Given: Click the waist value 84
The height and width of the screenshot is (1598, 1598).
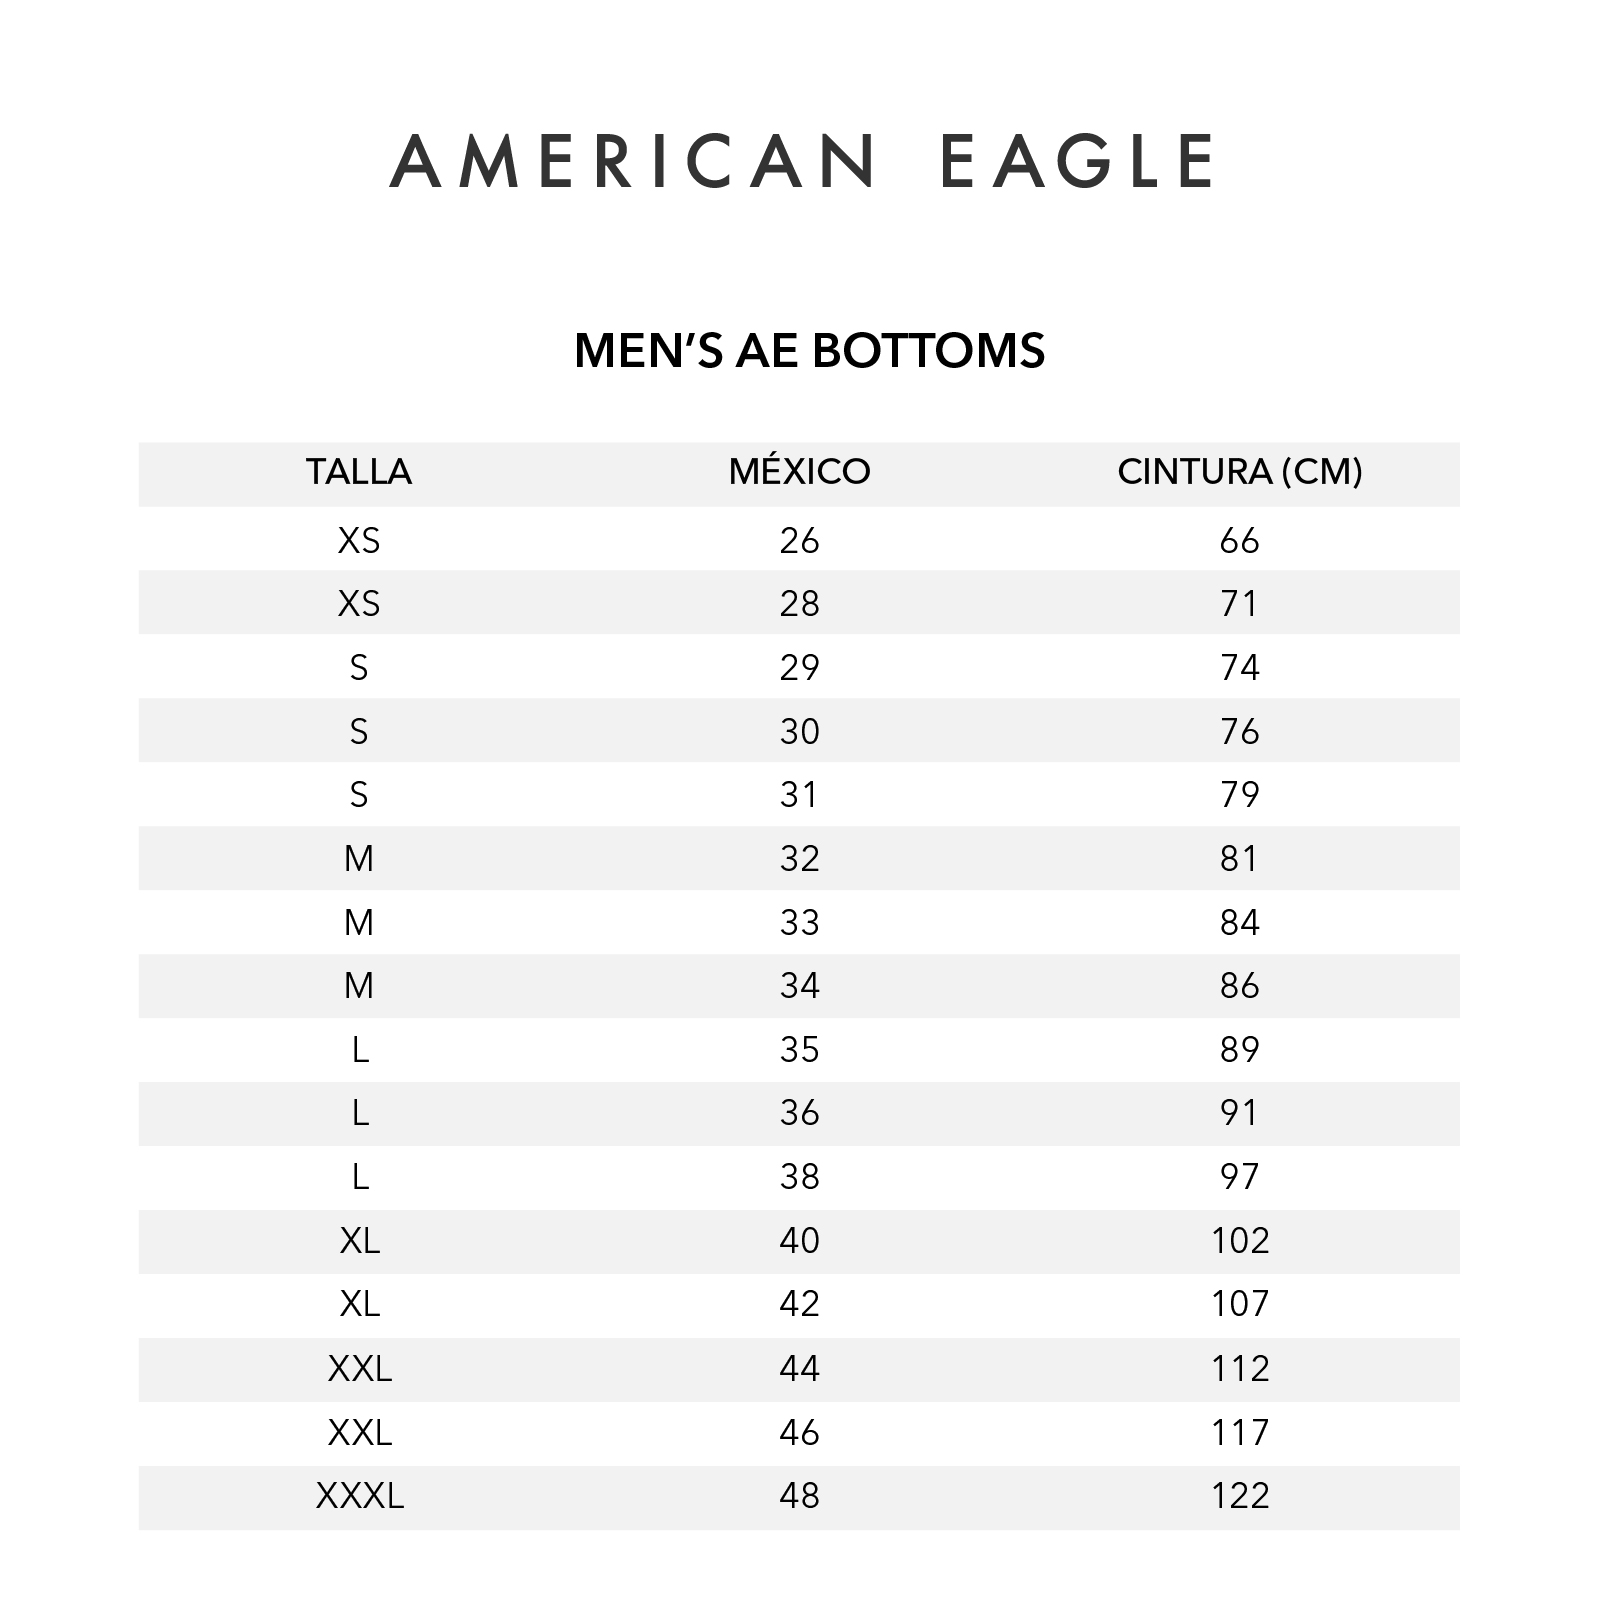Looking at the screenshot, I should pos(1239,922).
